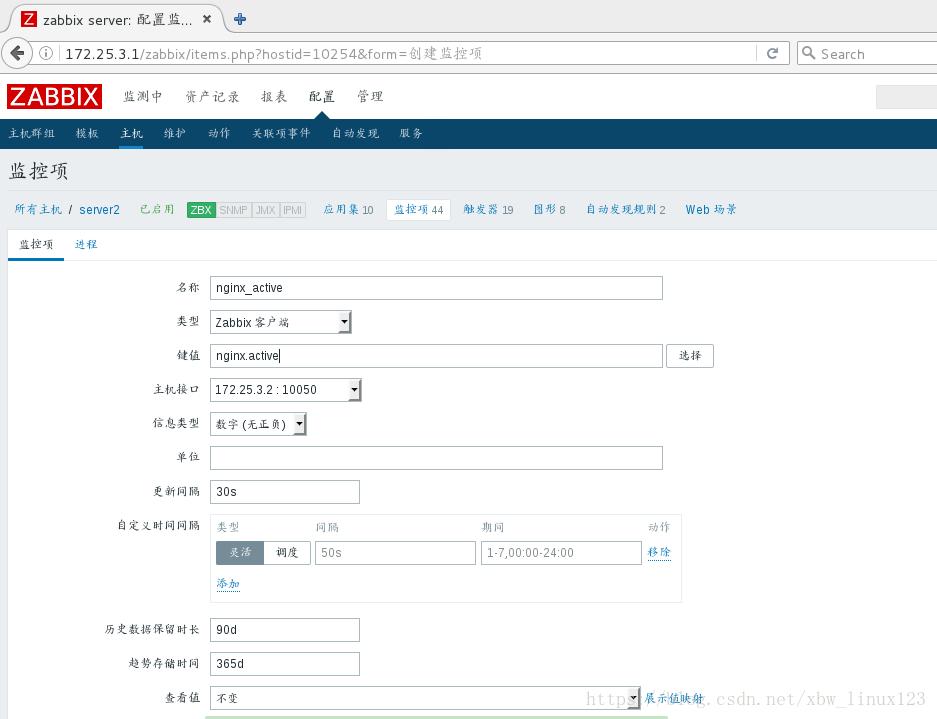Go to 服务 submenu
Screen dimensions: 937x719
coord(411,133)
